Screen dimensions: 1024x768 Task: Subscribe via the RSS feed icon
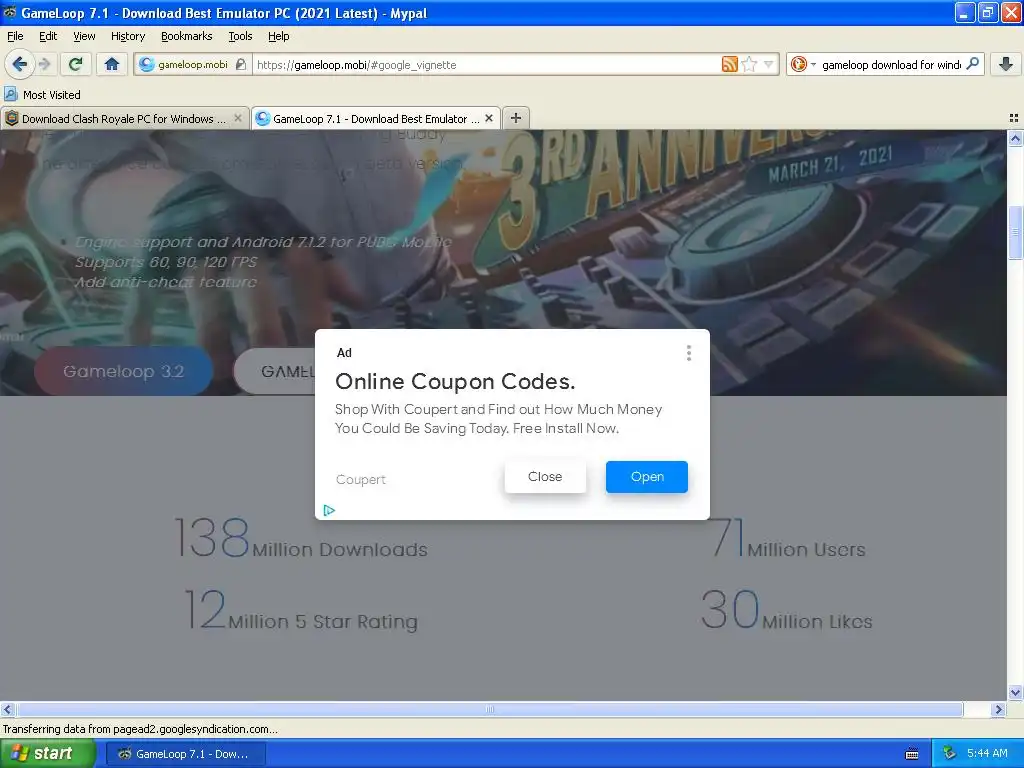tap(729, 64)
